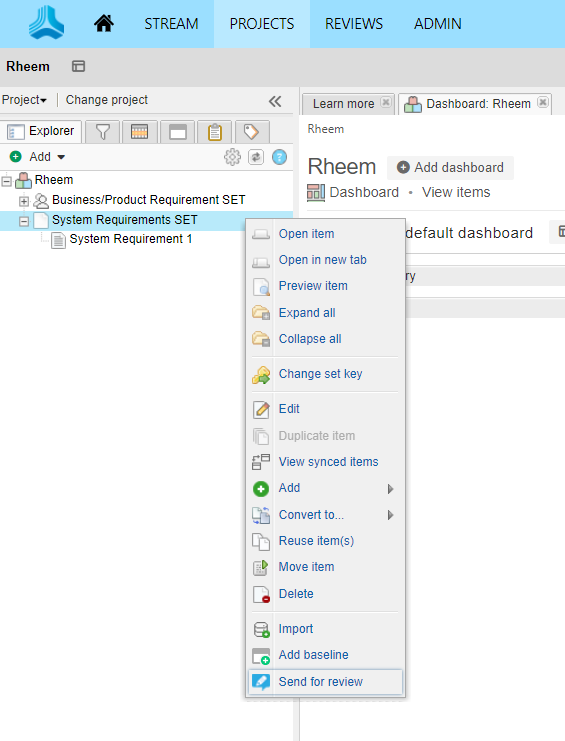Open the Add dropdown arrow in explorer toolbar
565x741 pixels.
pyautogui.click(x=61, y=157)
